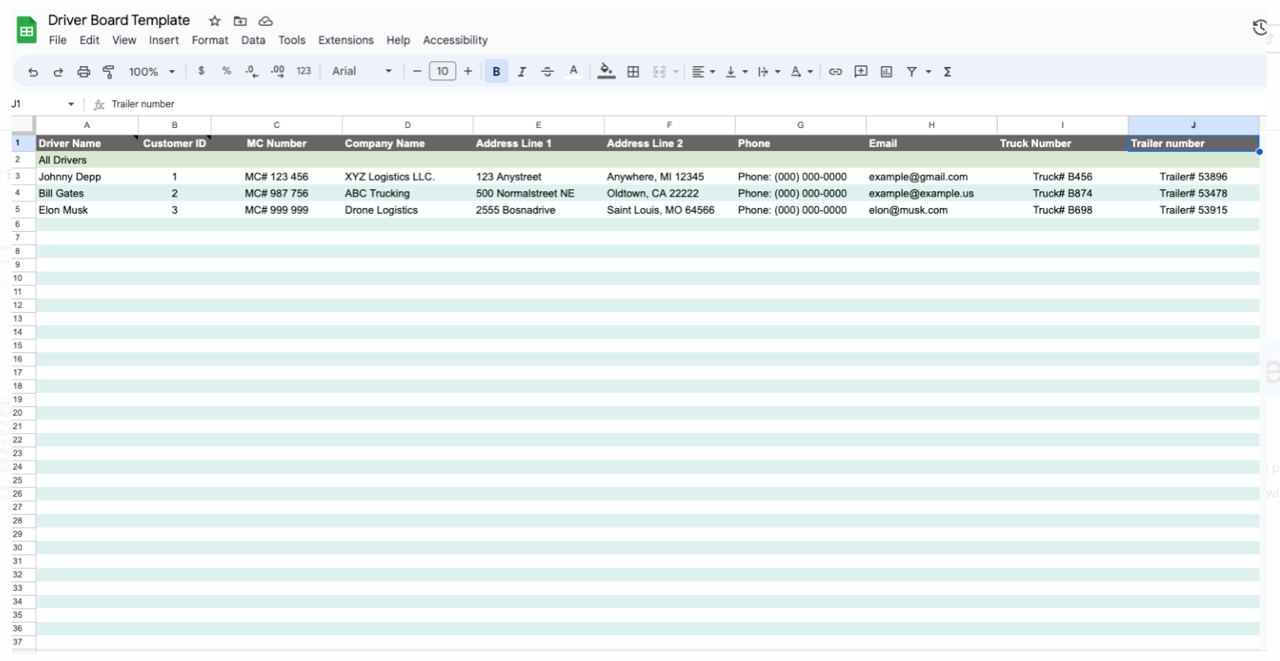Click the Insert chart icon

886,72
